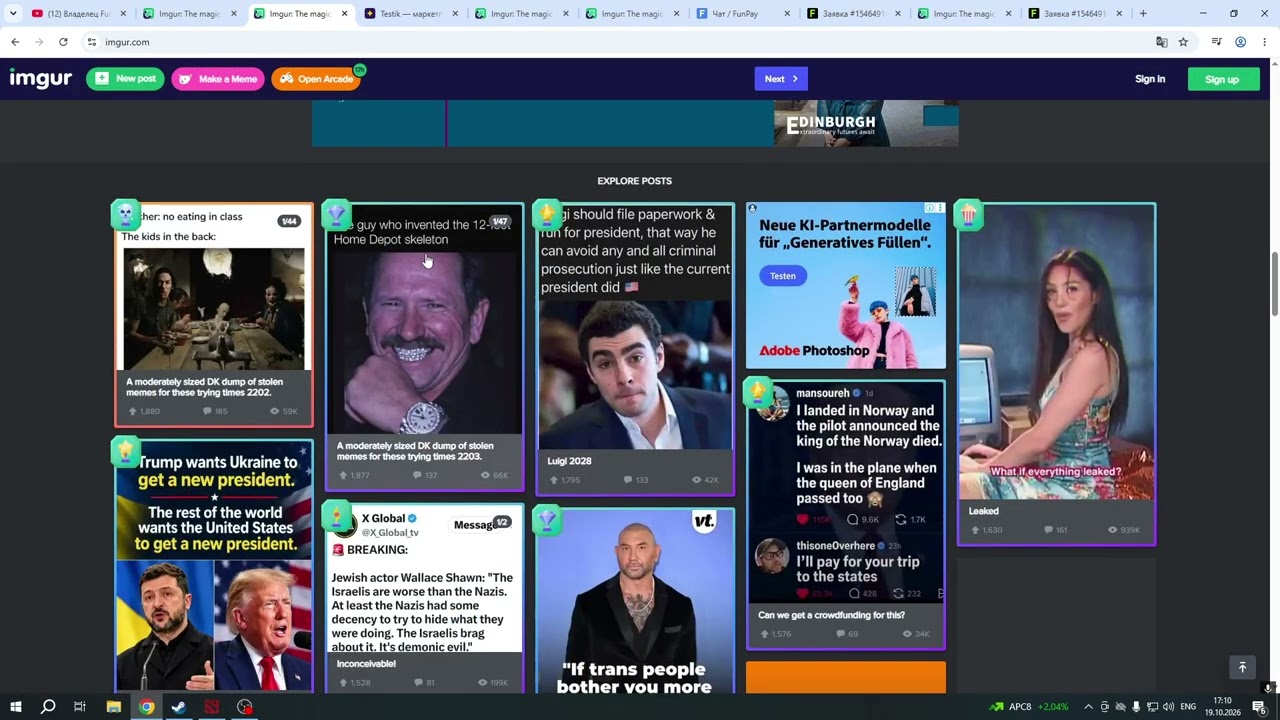Open the Trump wants Ukraine post
This screenshot has width=1280, height=720.
pyautogui.click(x=213, y=565)
